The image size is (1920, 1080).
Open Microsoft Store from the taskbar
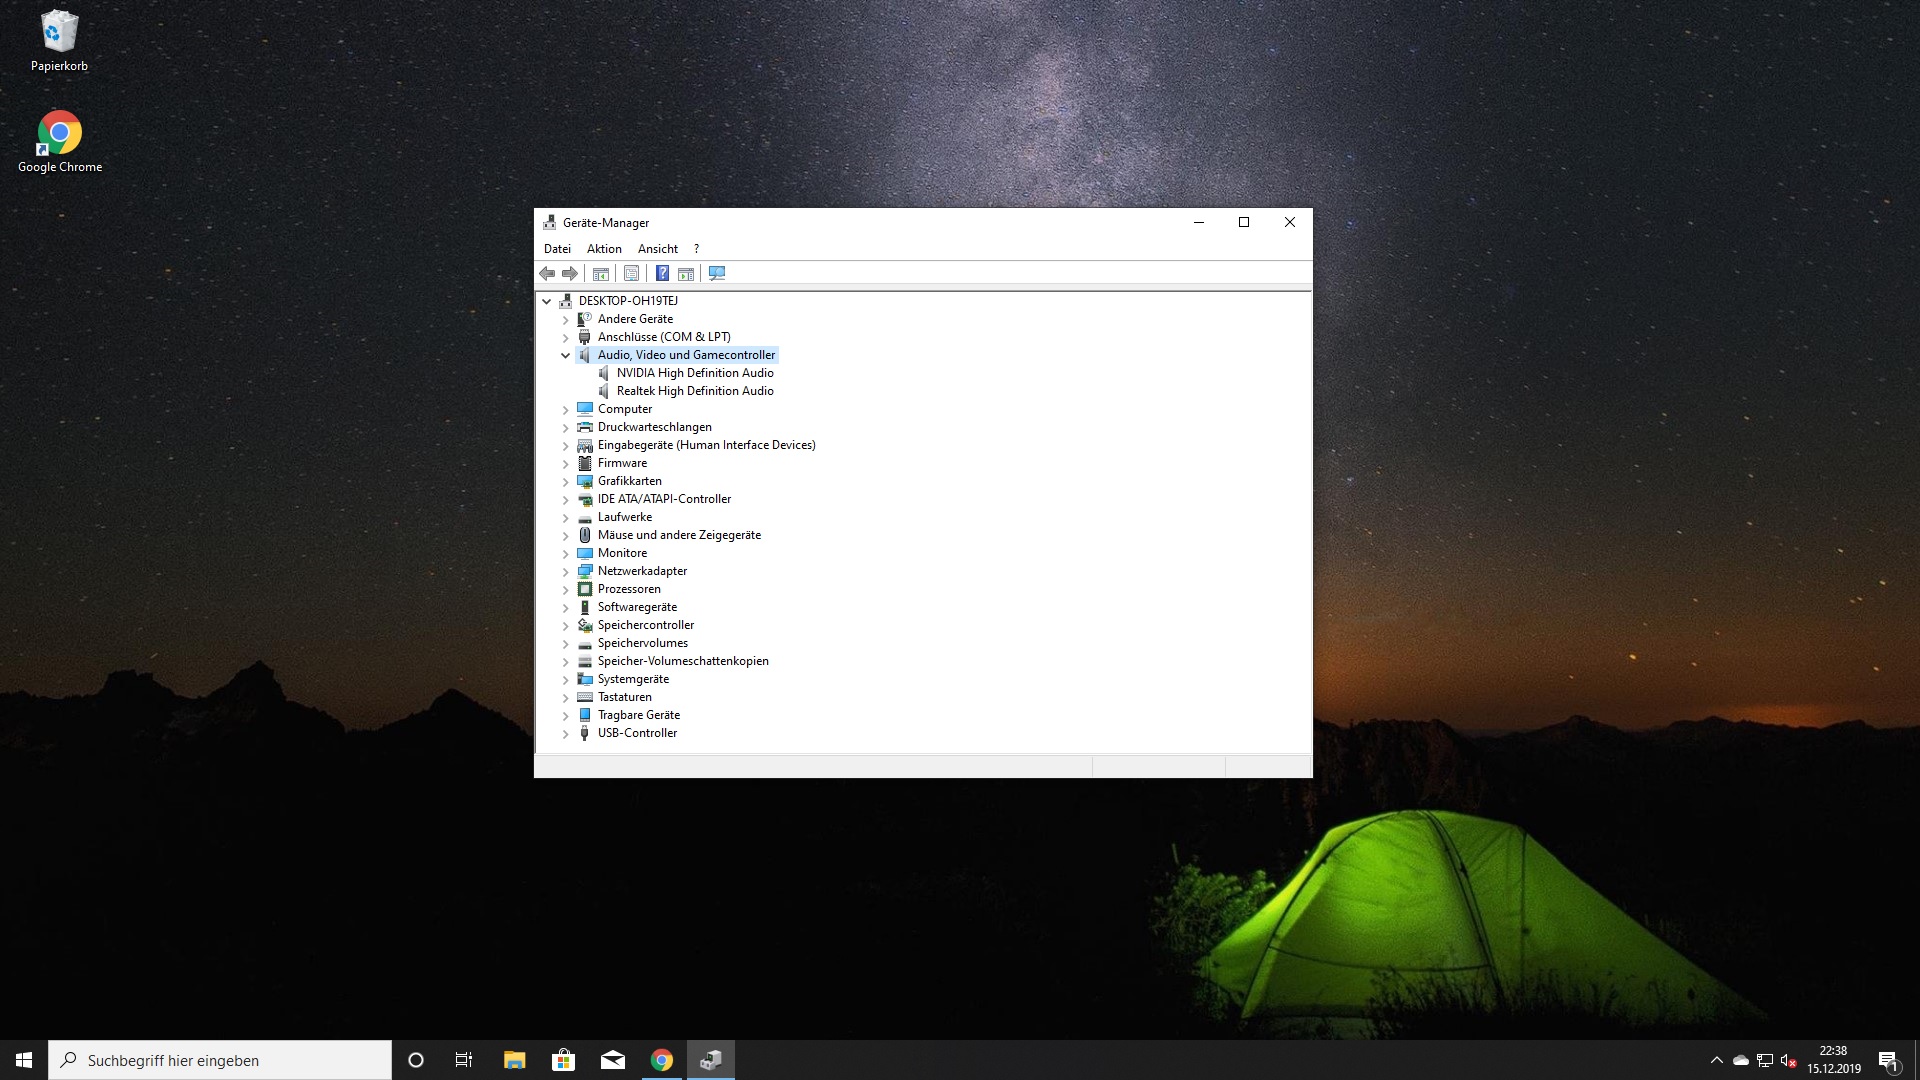coord(563,1060)
